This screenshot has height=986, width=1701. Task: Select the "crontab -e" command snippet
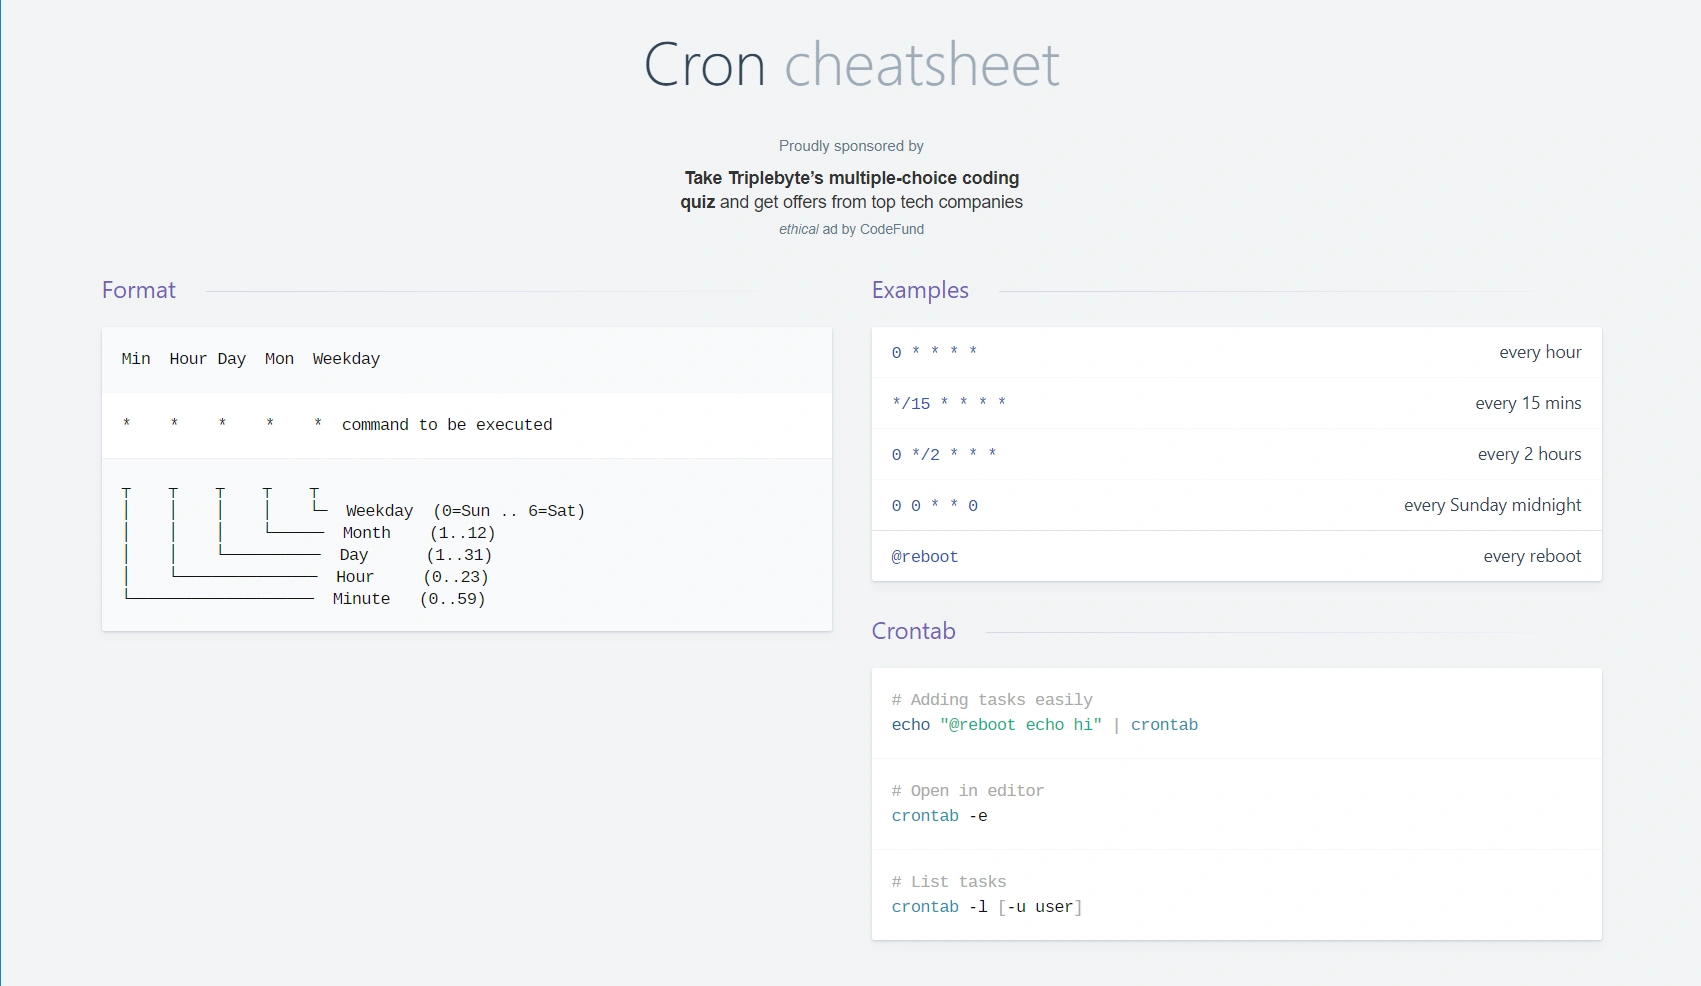click(x=938, y=816)
